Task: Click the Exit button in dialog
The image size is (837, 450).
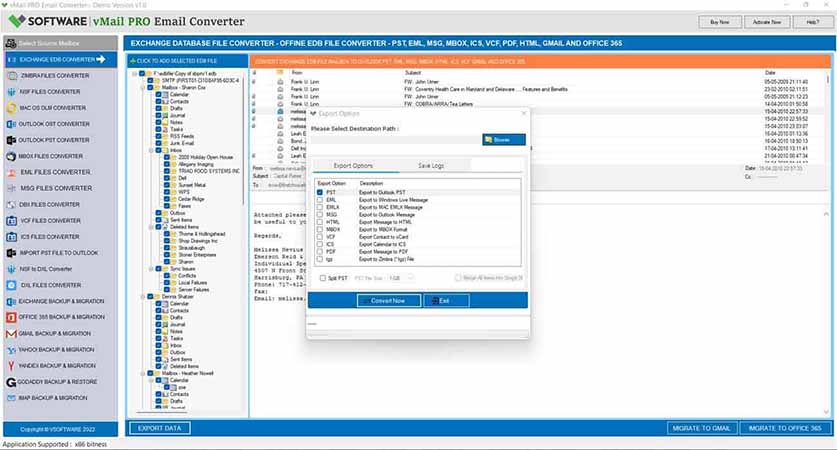Action: pyautogui.click(x=447, y=301)
